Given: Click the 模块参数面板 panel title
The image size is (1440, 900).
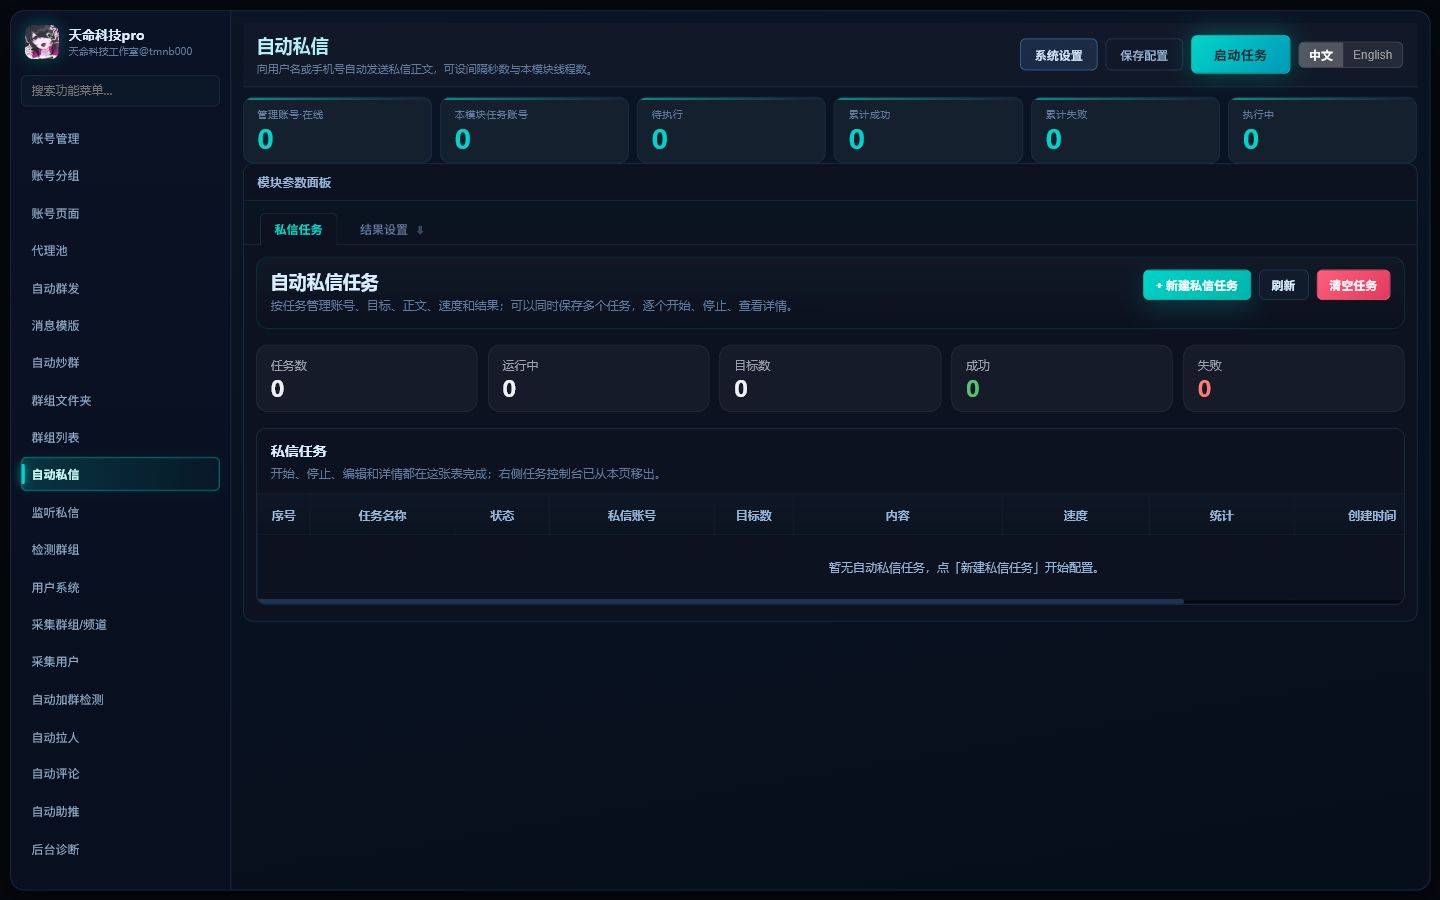Looking at the screenshot, I should 294,182.
